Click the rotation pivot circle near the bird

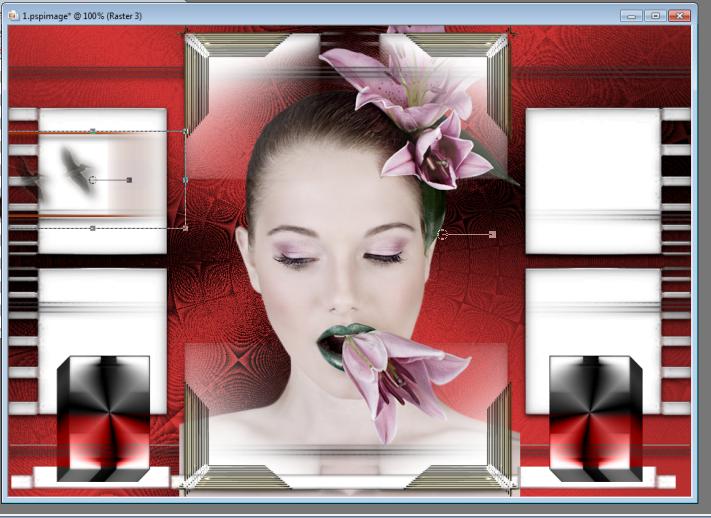coord(93,180)
